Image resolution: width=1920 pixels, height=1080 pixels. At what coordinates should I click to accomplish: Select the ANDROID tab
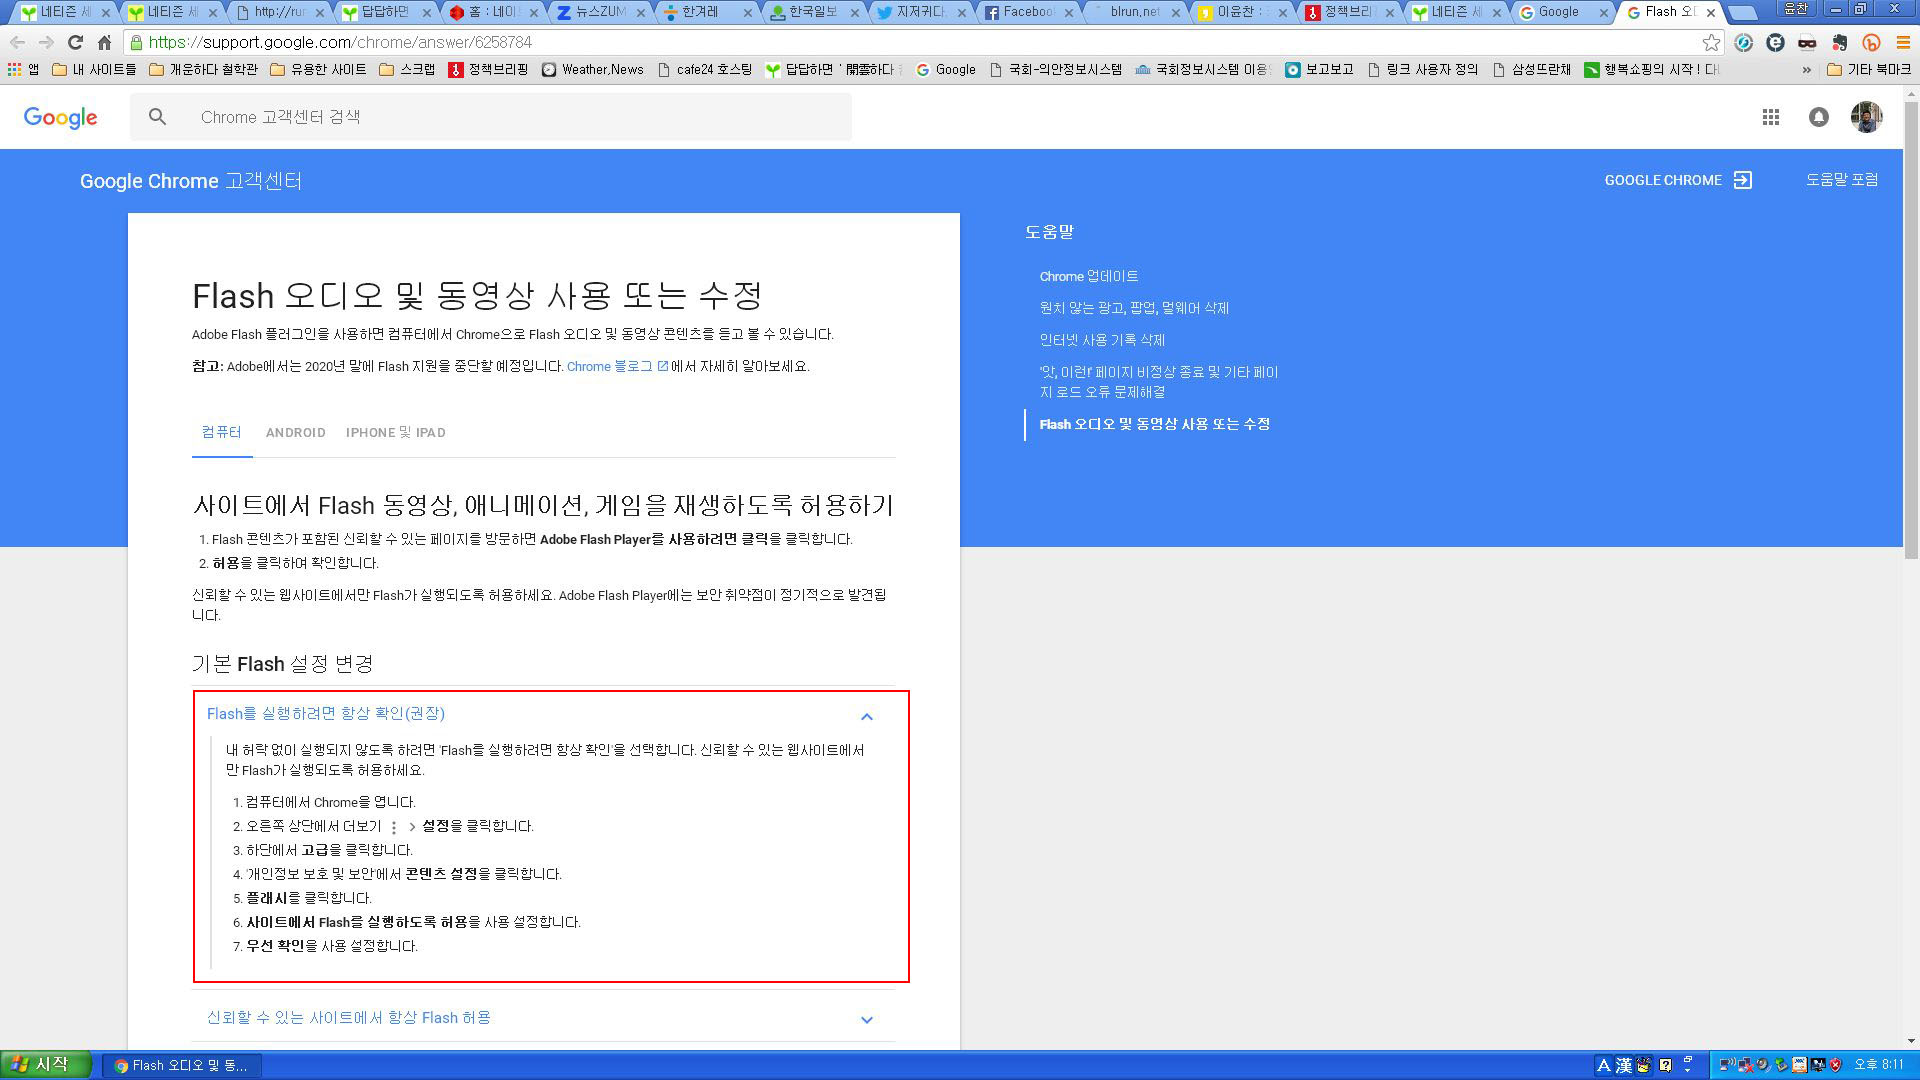pyautogui.click(x=295, y=433)
